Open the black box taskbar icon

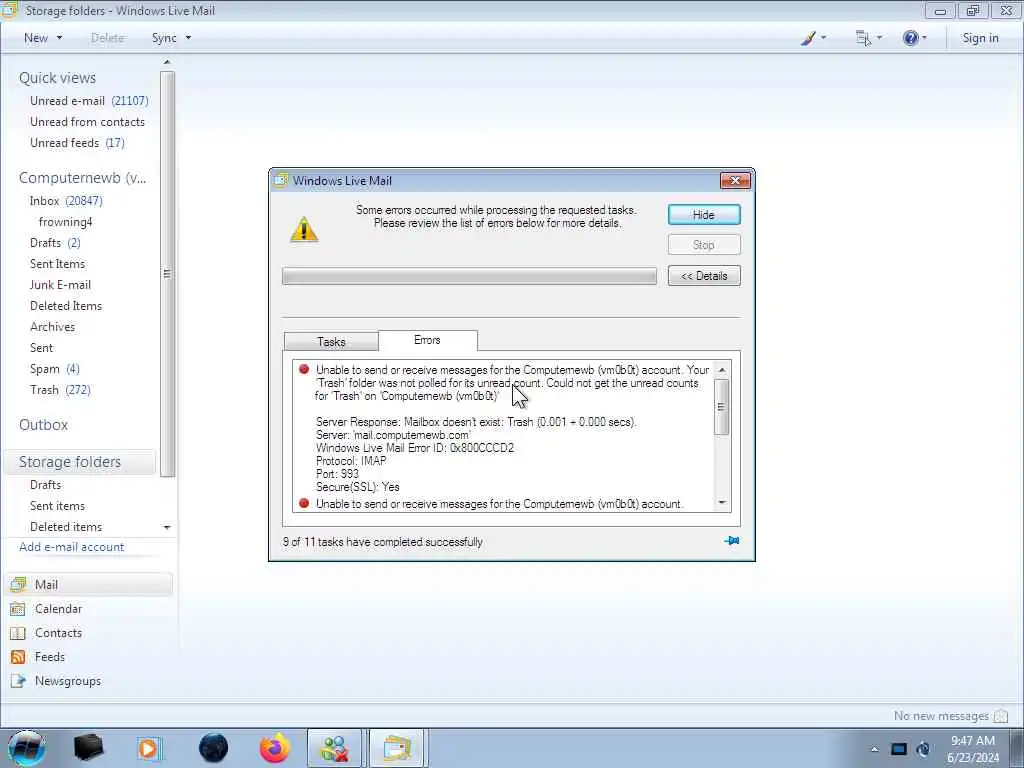89,748
